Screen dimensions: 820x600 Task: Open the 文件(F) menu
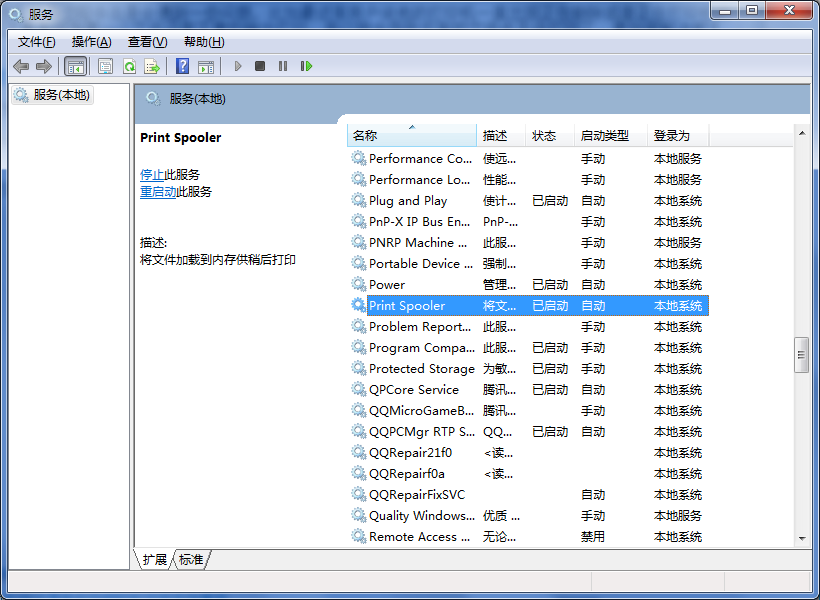37,42
